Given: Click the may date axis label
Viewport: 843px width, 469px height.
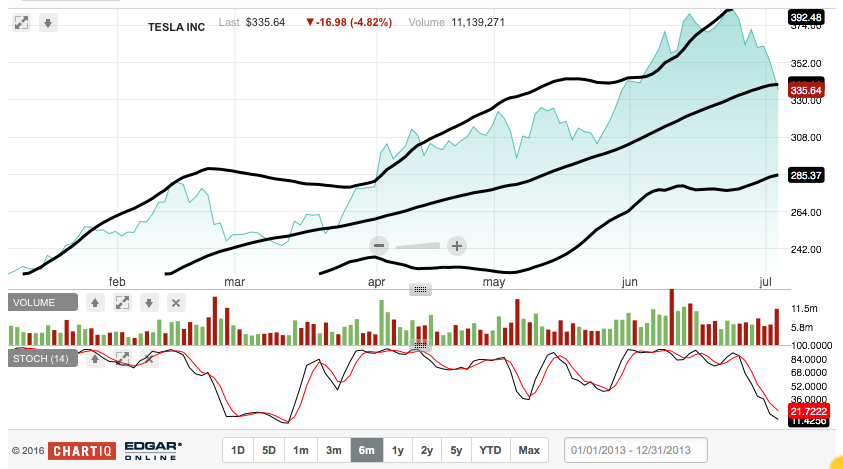Looking at the screenshot, I should coord(494,282).
